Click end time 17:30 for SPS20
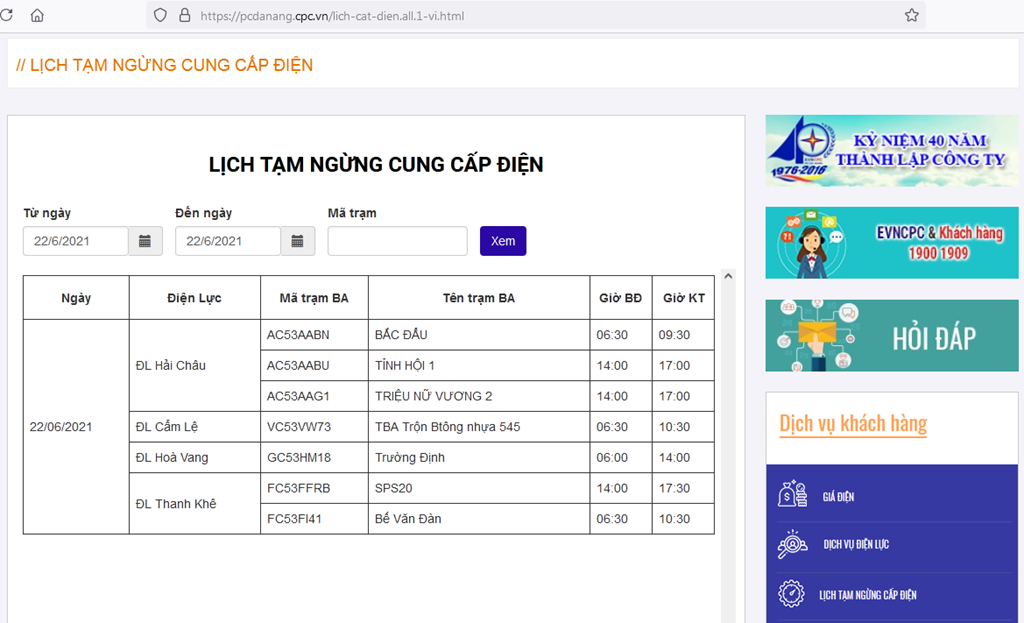Viewport: 1024px width, 623px height. pos(684,488)
